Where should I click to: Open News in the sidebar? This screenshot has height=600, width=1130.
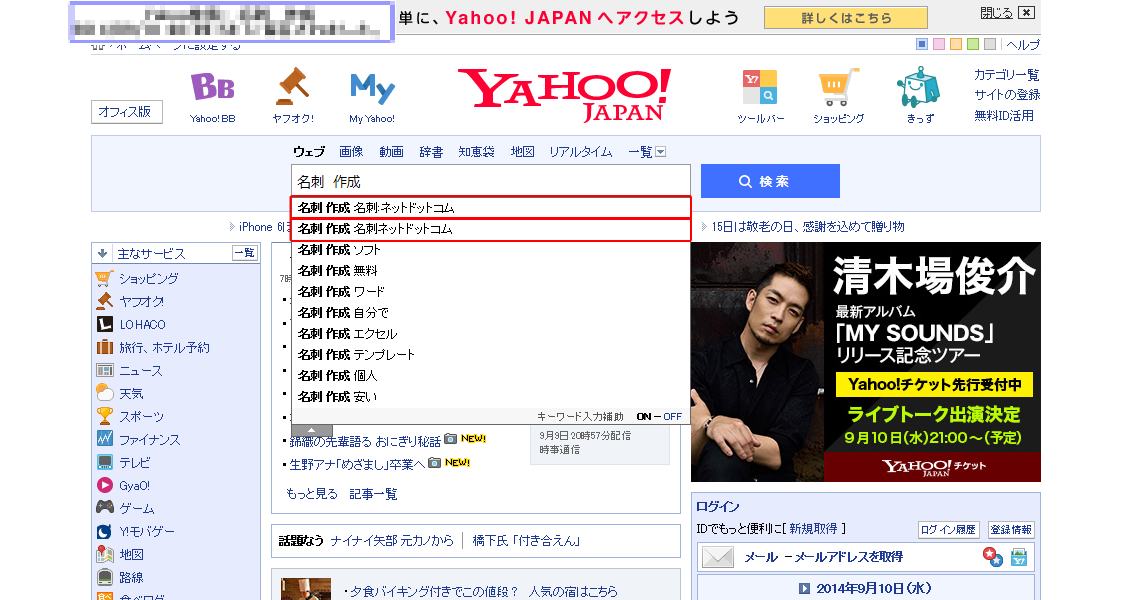[141, 370]
